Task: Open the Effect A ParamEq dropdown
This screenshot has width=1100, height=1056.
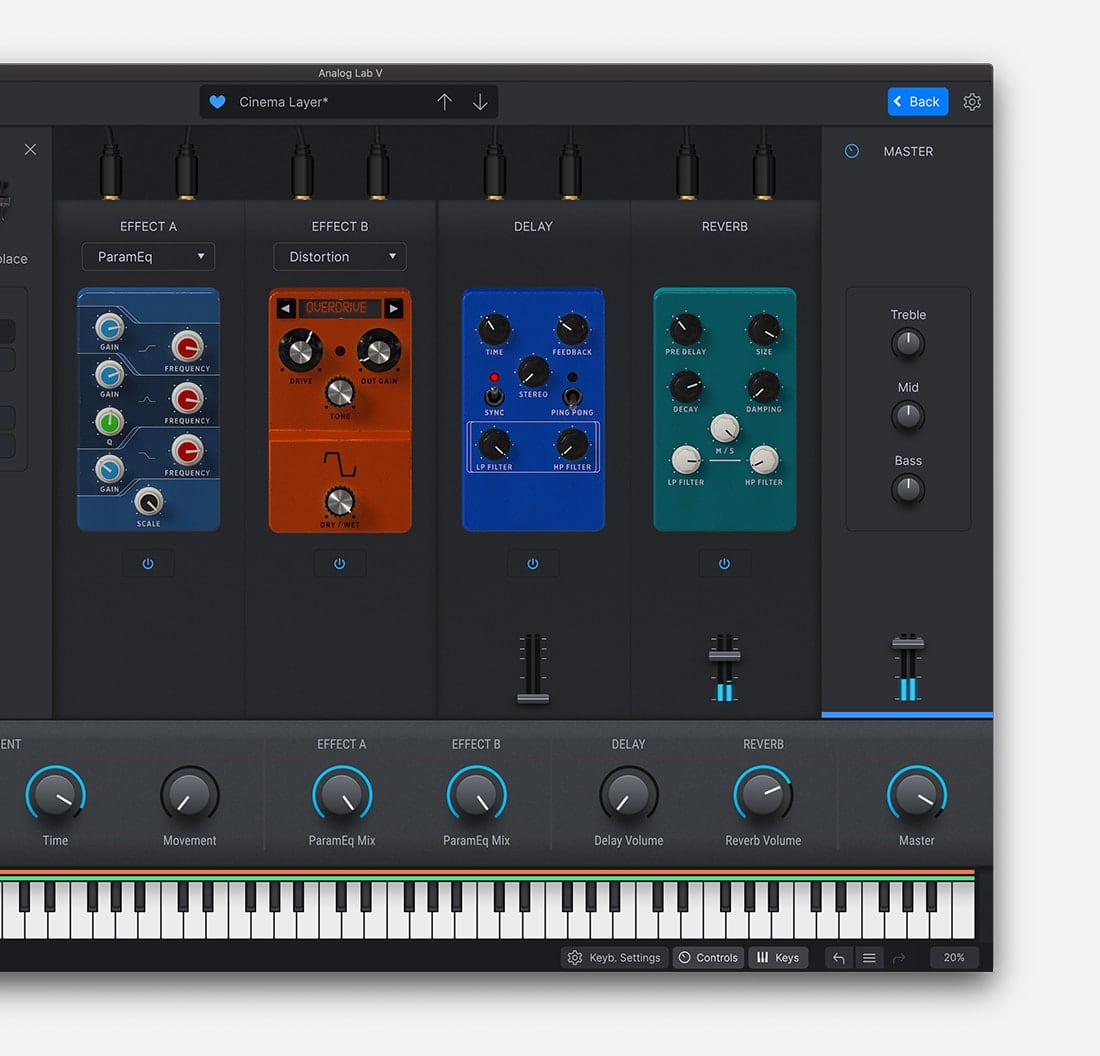Action: coord(148,257)
